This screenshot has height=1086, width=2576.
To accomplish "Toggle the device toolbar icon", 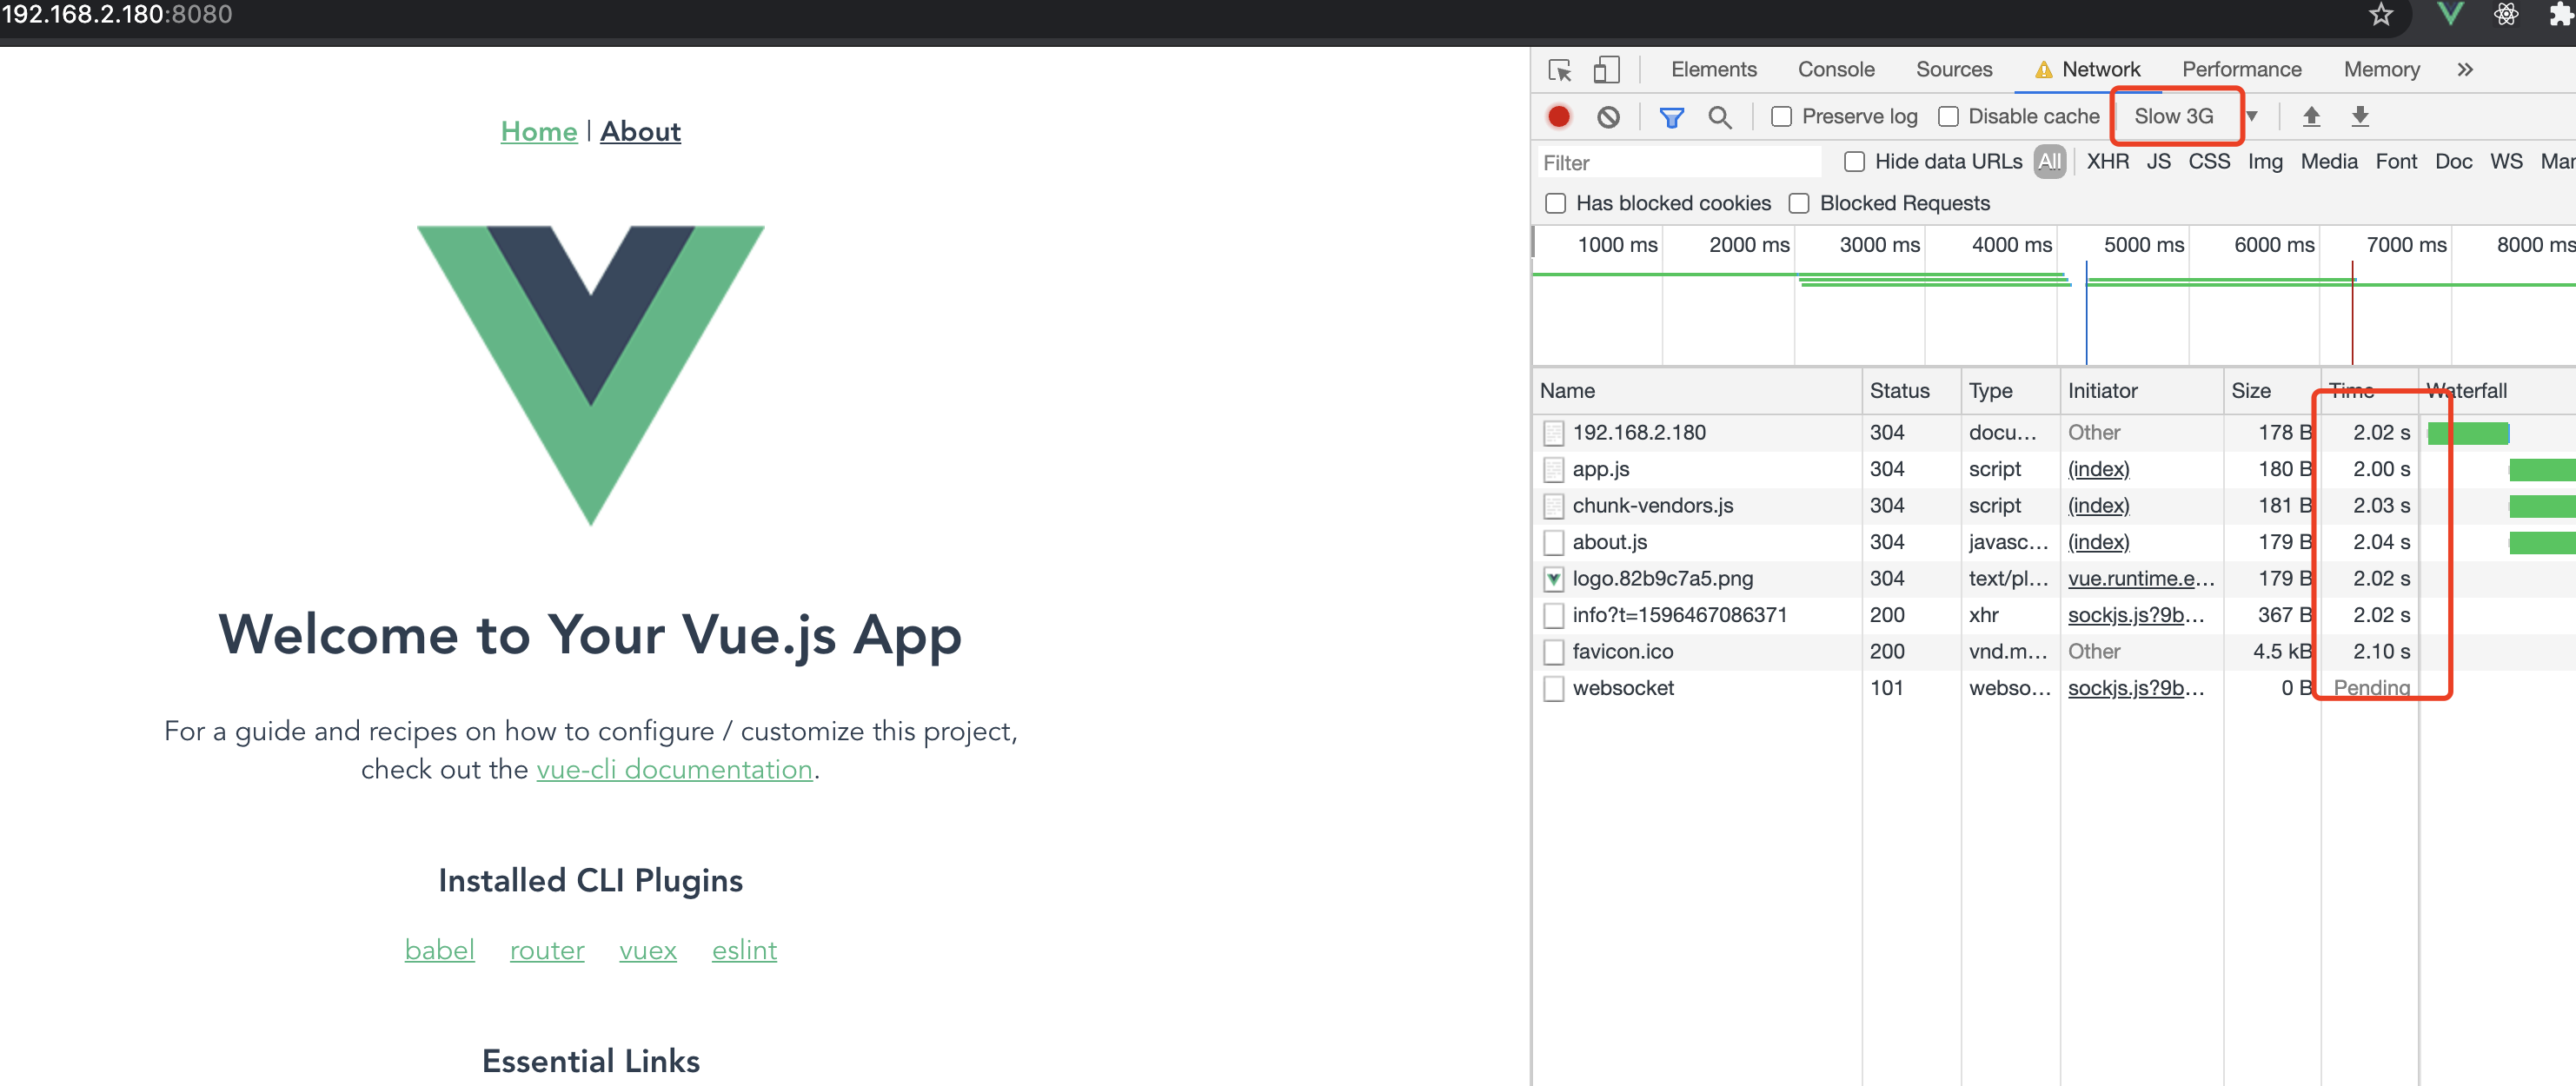I will (x=1606, y=70).
